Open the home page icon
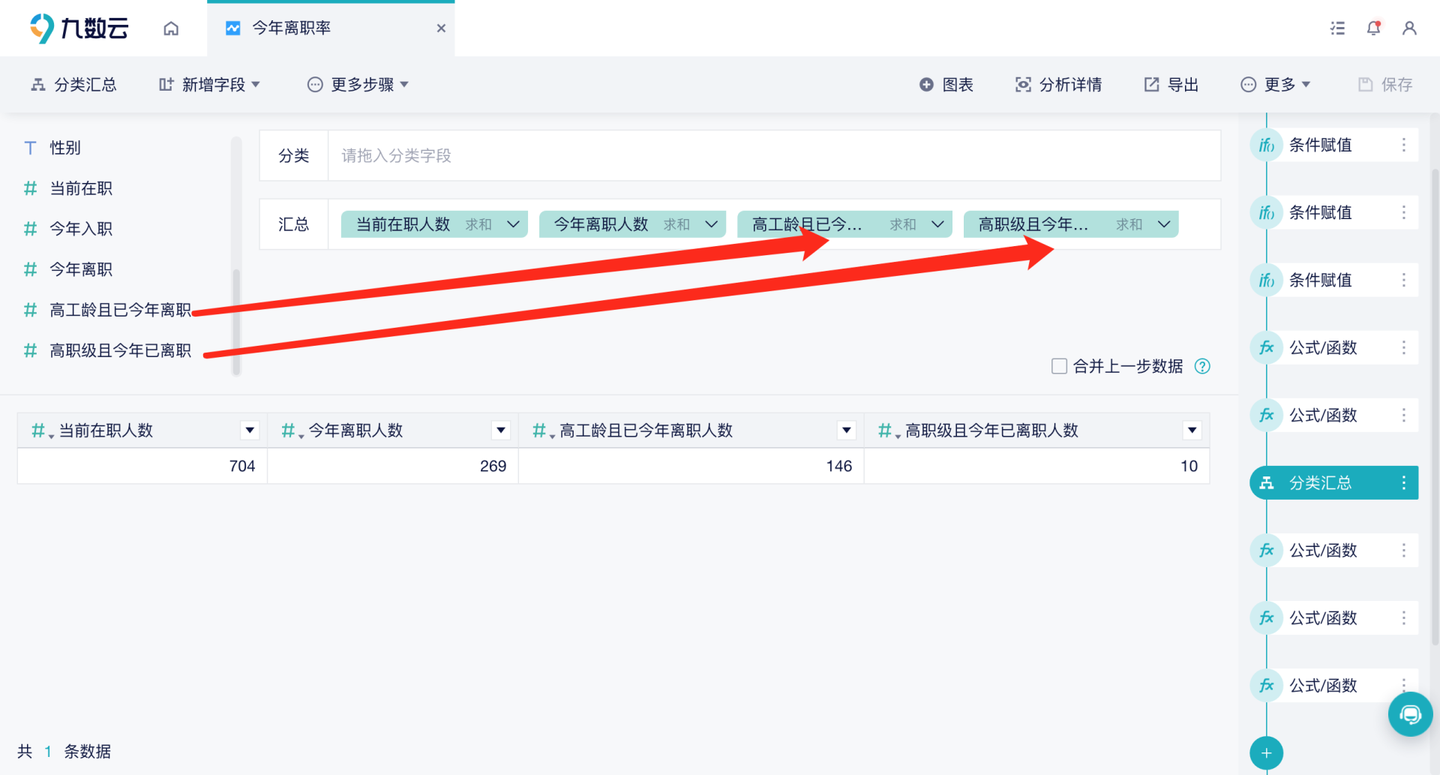This screenshot has width=1440, height=775. 171,28
